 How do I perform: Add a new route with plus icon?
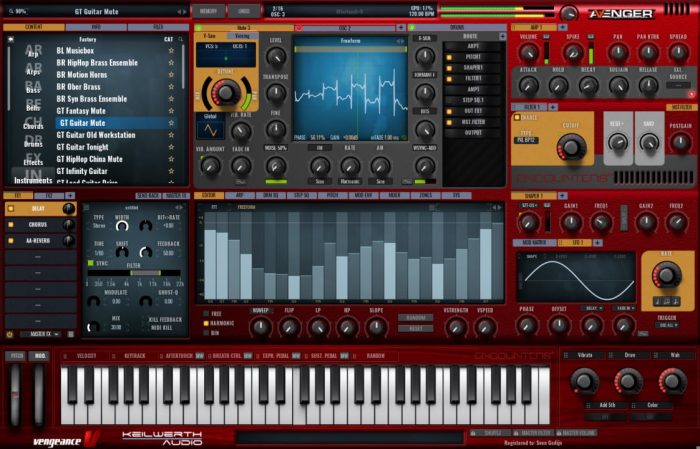(502, 36)
